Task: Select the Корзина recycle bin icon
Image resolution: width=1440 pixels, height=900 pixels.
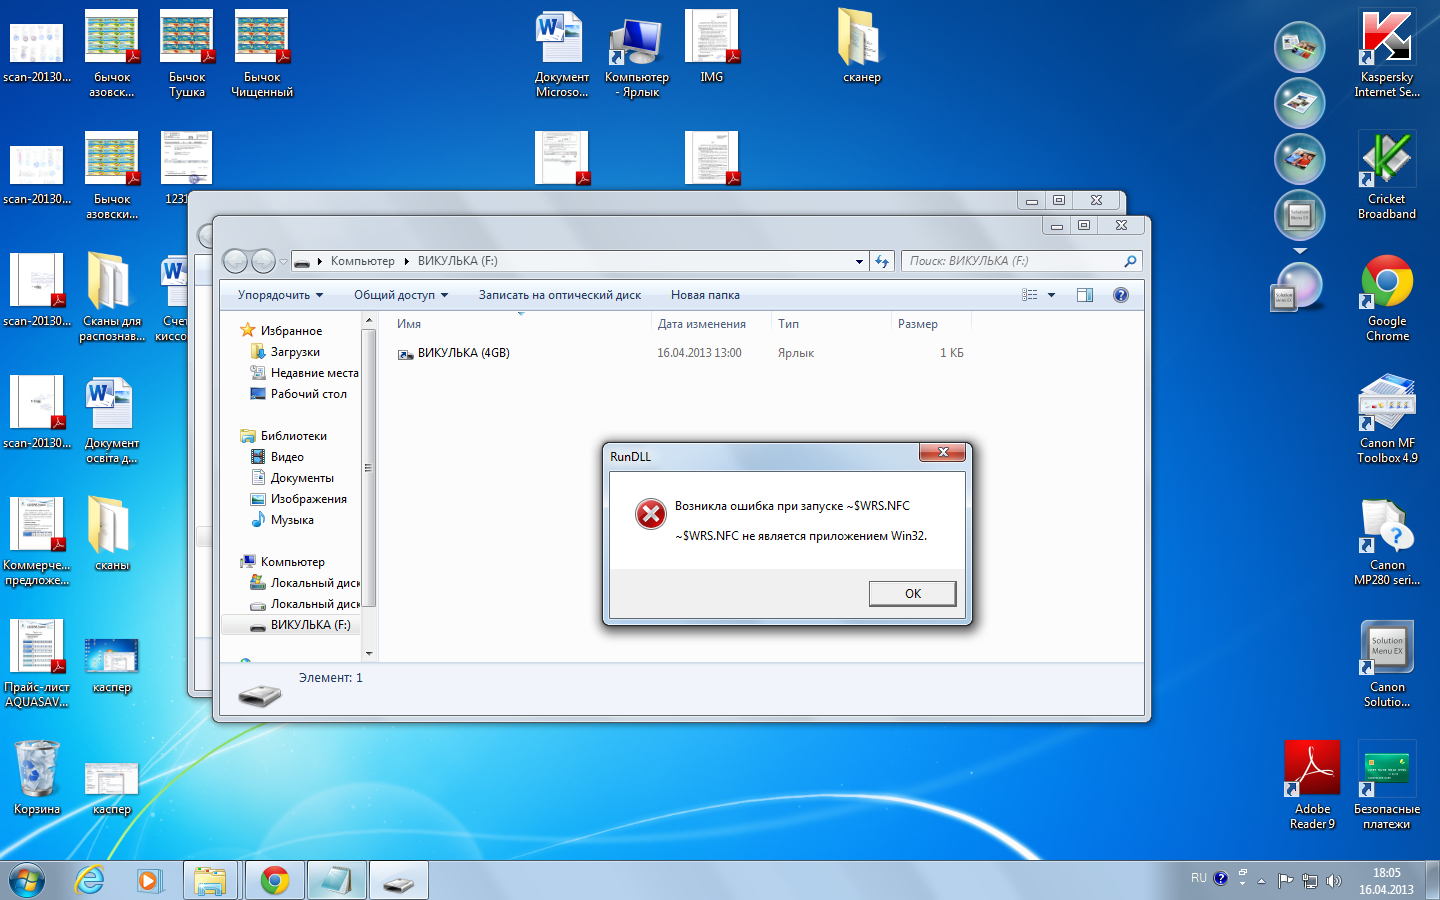Action: point(37,778)
